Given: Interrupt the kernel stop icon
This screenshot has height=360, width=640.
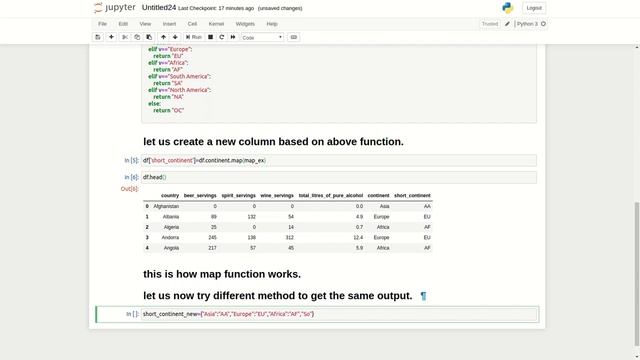Looking at the screenshot, I should coord(210,37).
